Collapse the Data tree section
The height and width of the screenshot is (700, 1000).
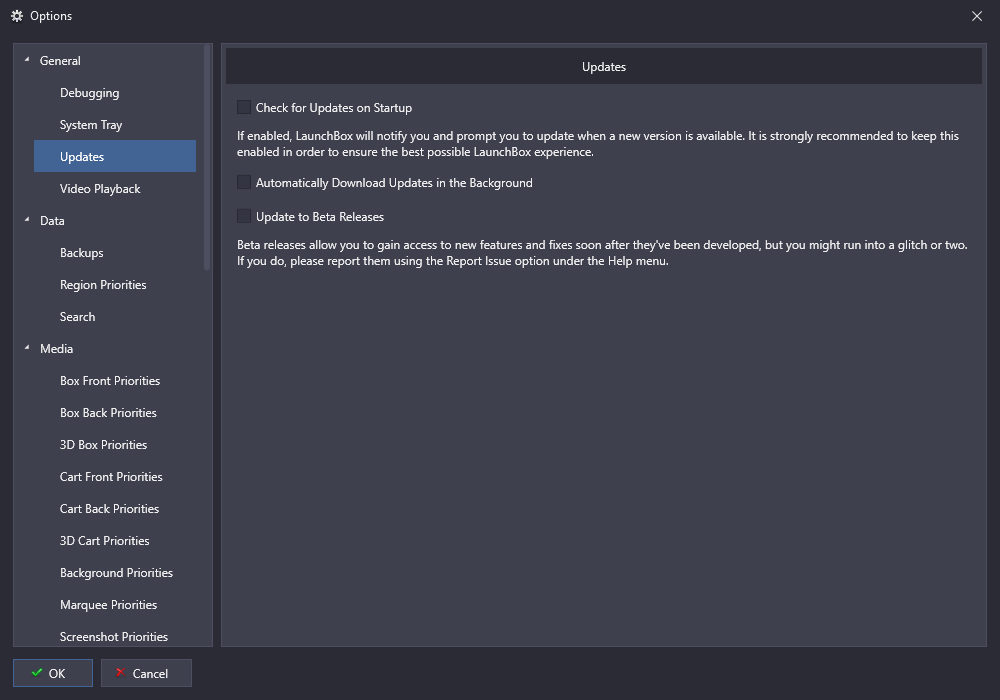click(x=27, y=220)
